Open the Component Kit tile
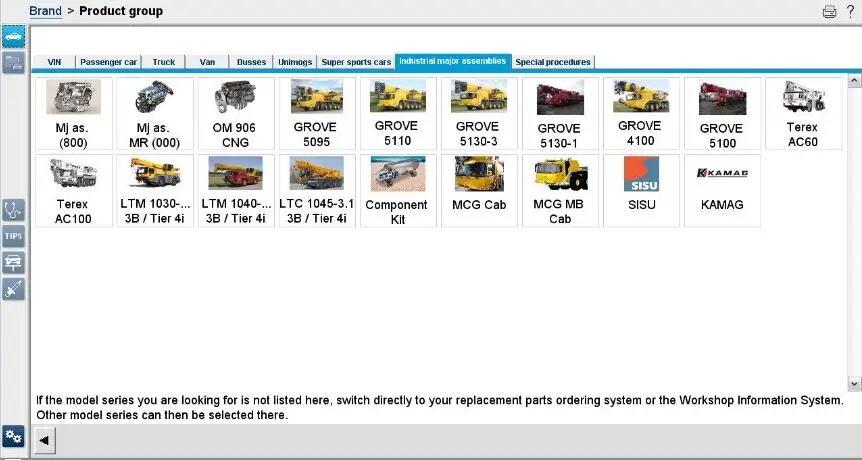The image size is (862, 460). 398,191
